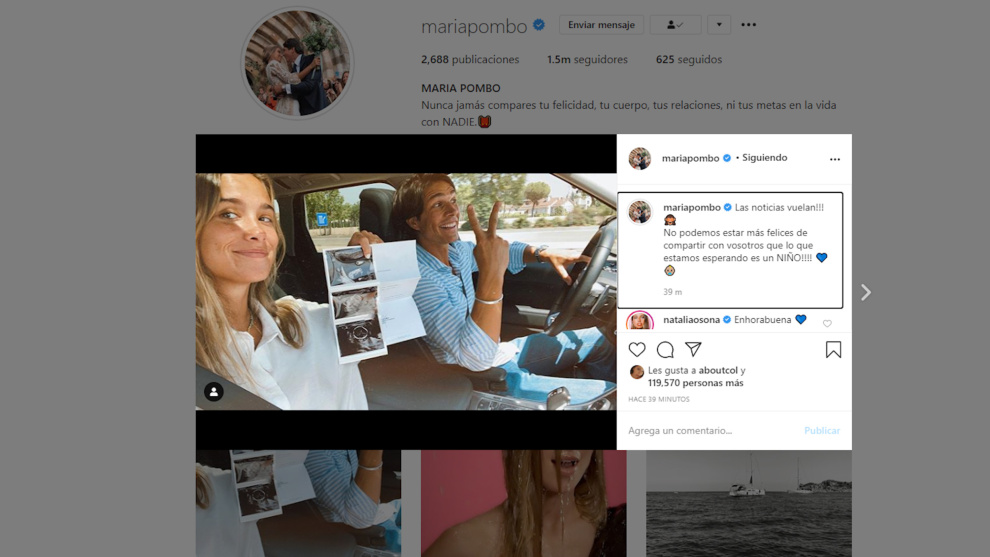990x557 pixels.
Task: Save the post with the bookmark icon
Action: coord(833,349)
